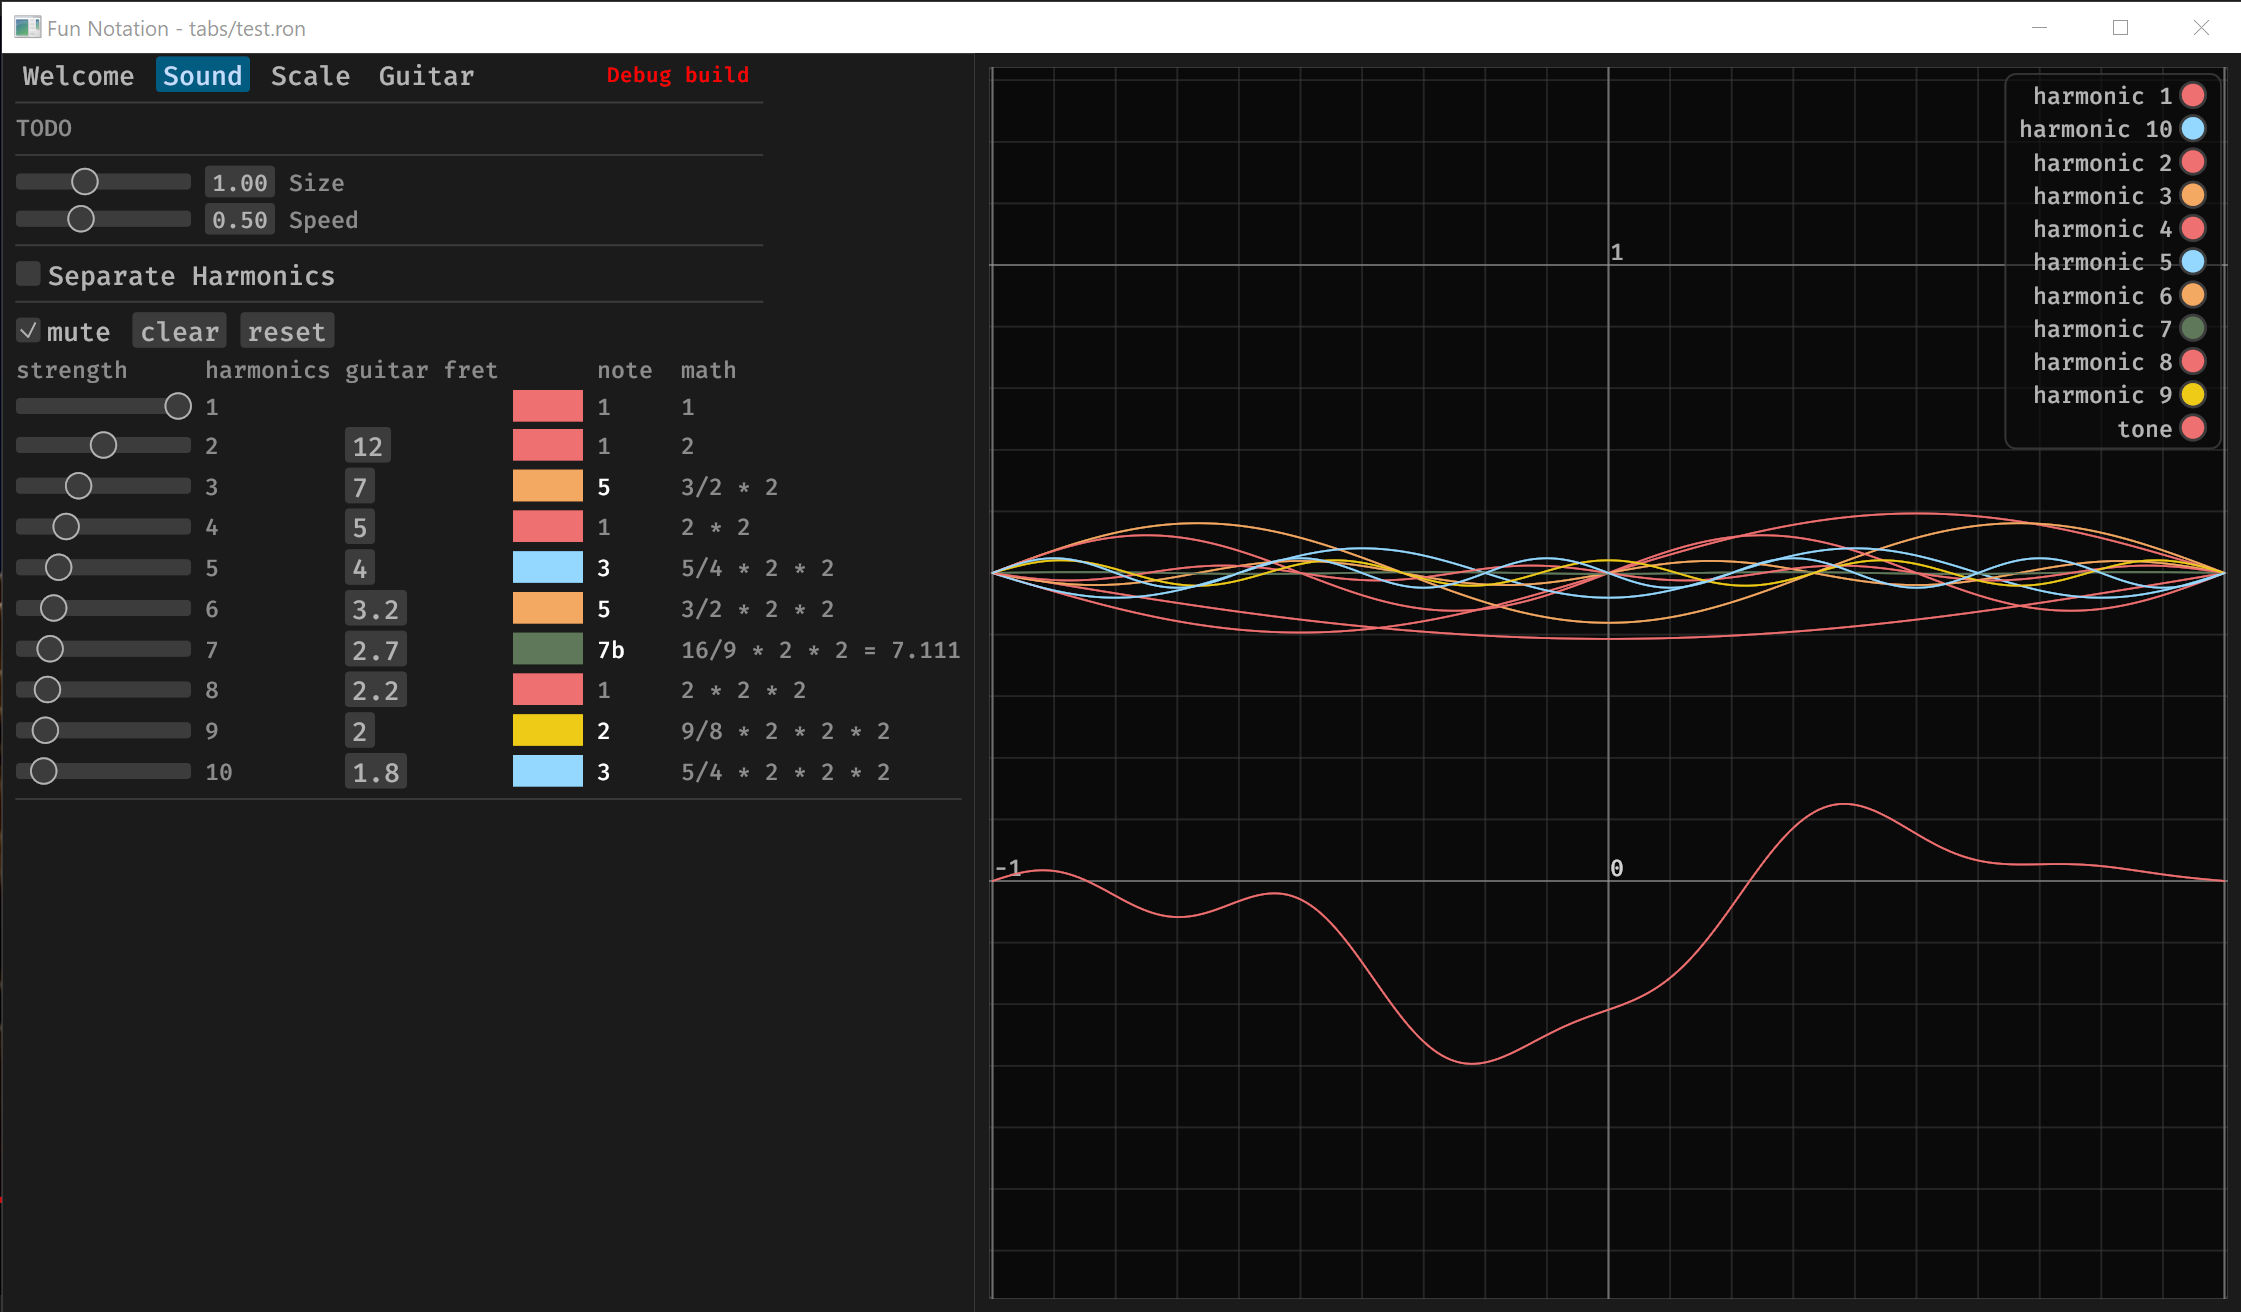The width and height of the screenshot is (2241, 1312).
Task: Toggle harmonic 10 legend dot
Action: pos(2192,129)
